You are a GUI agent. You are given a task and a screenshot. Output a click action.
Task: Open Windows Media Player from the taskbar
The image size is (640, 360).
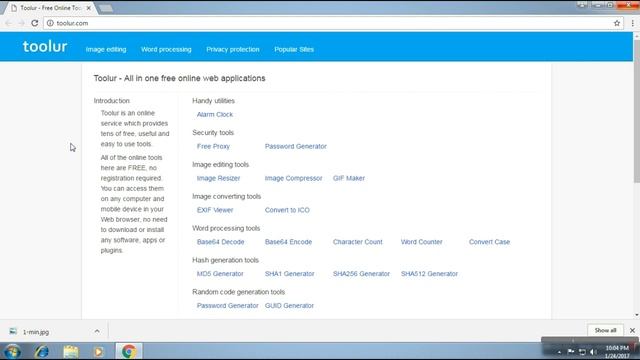point(99,351)
